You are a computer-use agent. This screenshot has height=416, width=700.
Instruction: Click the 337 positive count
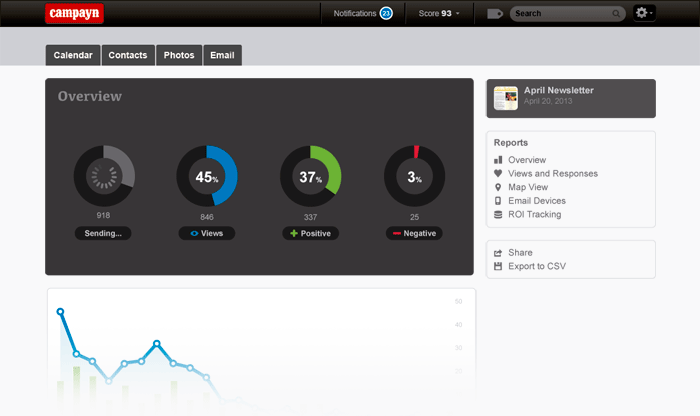click(310, 217)
